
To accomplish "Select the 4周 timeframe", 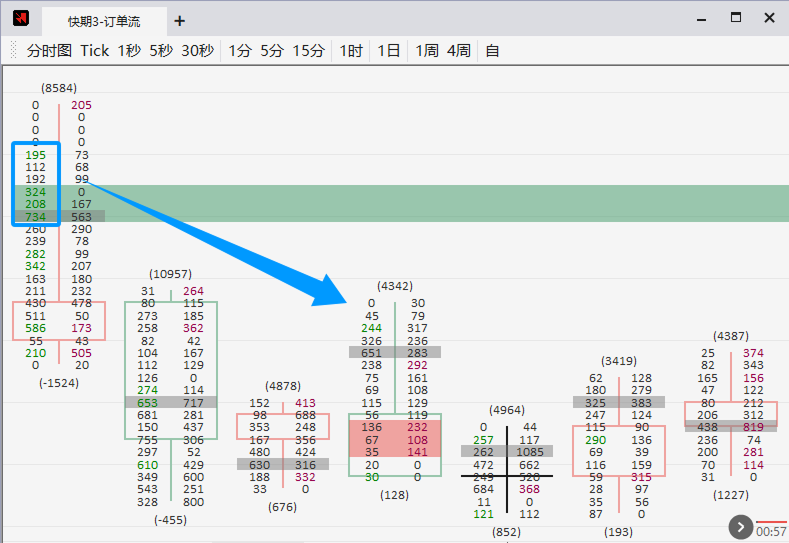I will pyautogui.click(x=459, y=50).
